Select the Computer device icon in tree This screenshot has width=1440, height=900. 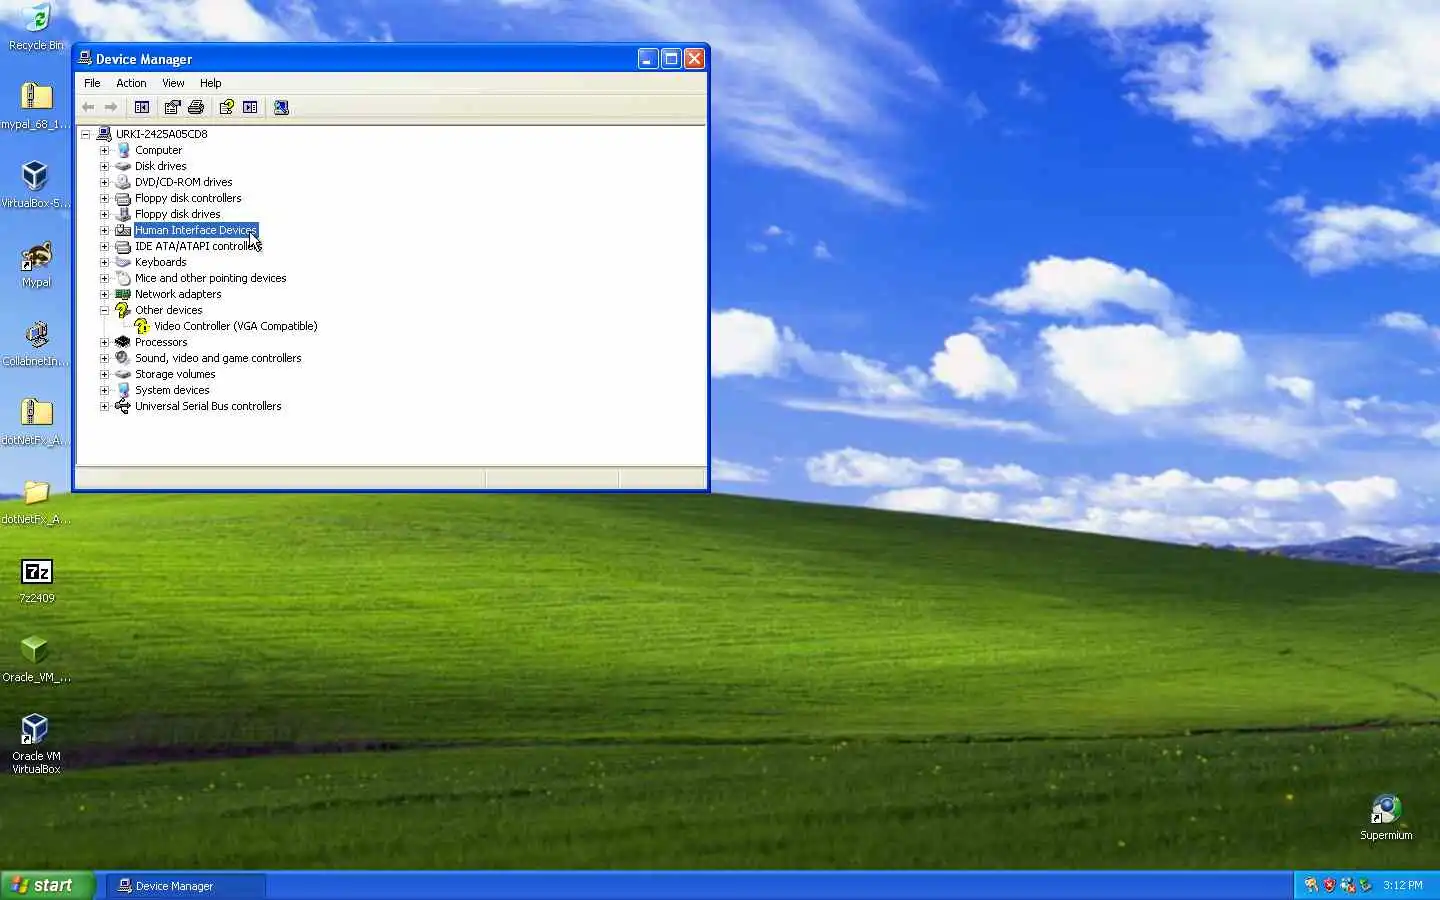(123, 150)
